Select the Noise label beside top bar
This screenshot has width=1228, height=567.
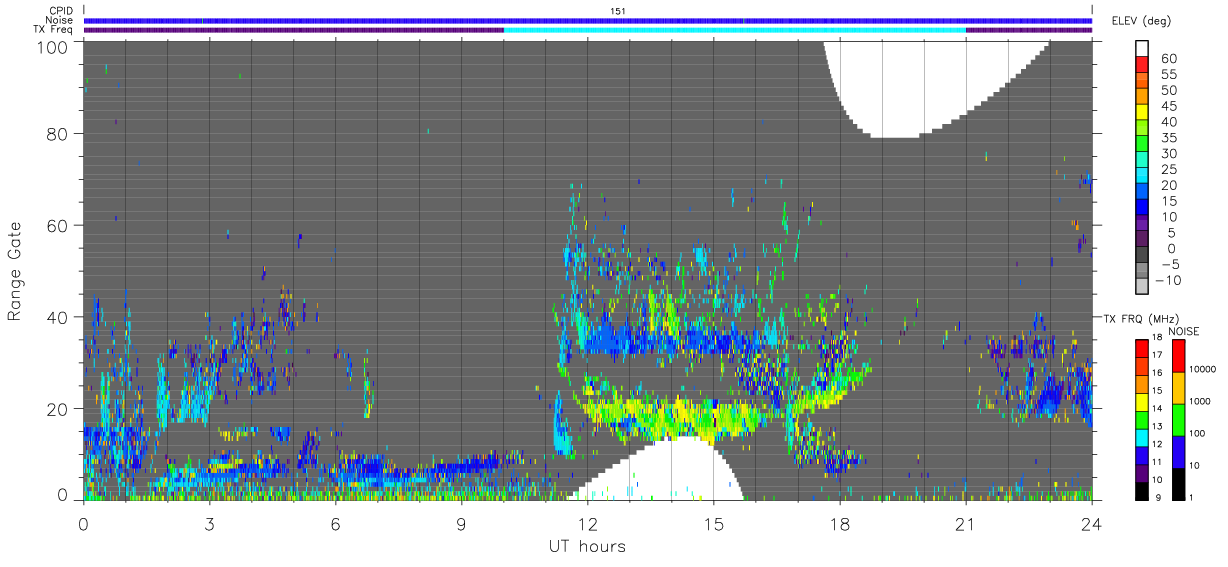[x=60, y=20]
